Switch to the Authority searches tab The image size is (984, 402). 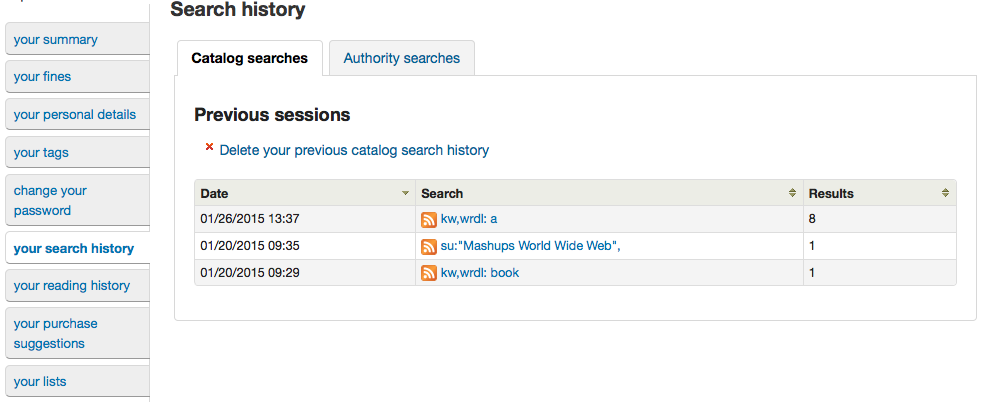coord(401,58)
